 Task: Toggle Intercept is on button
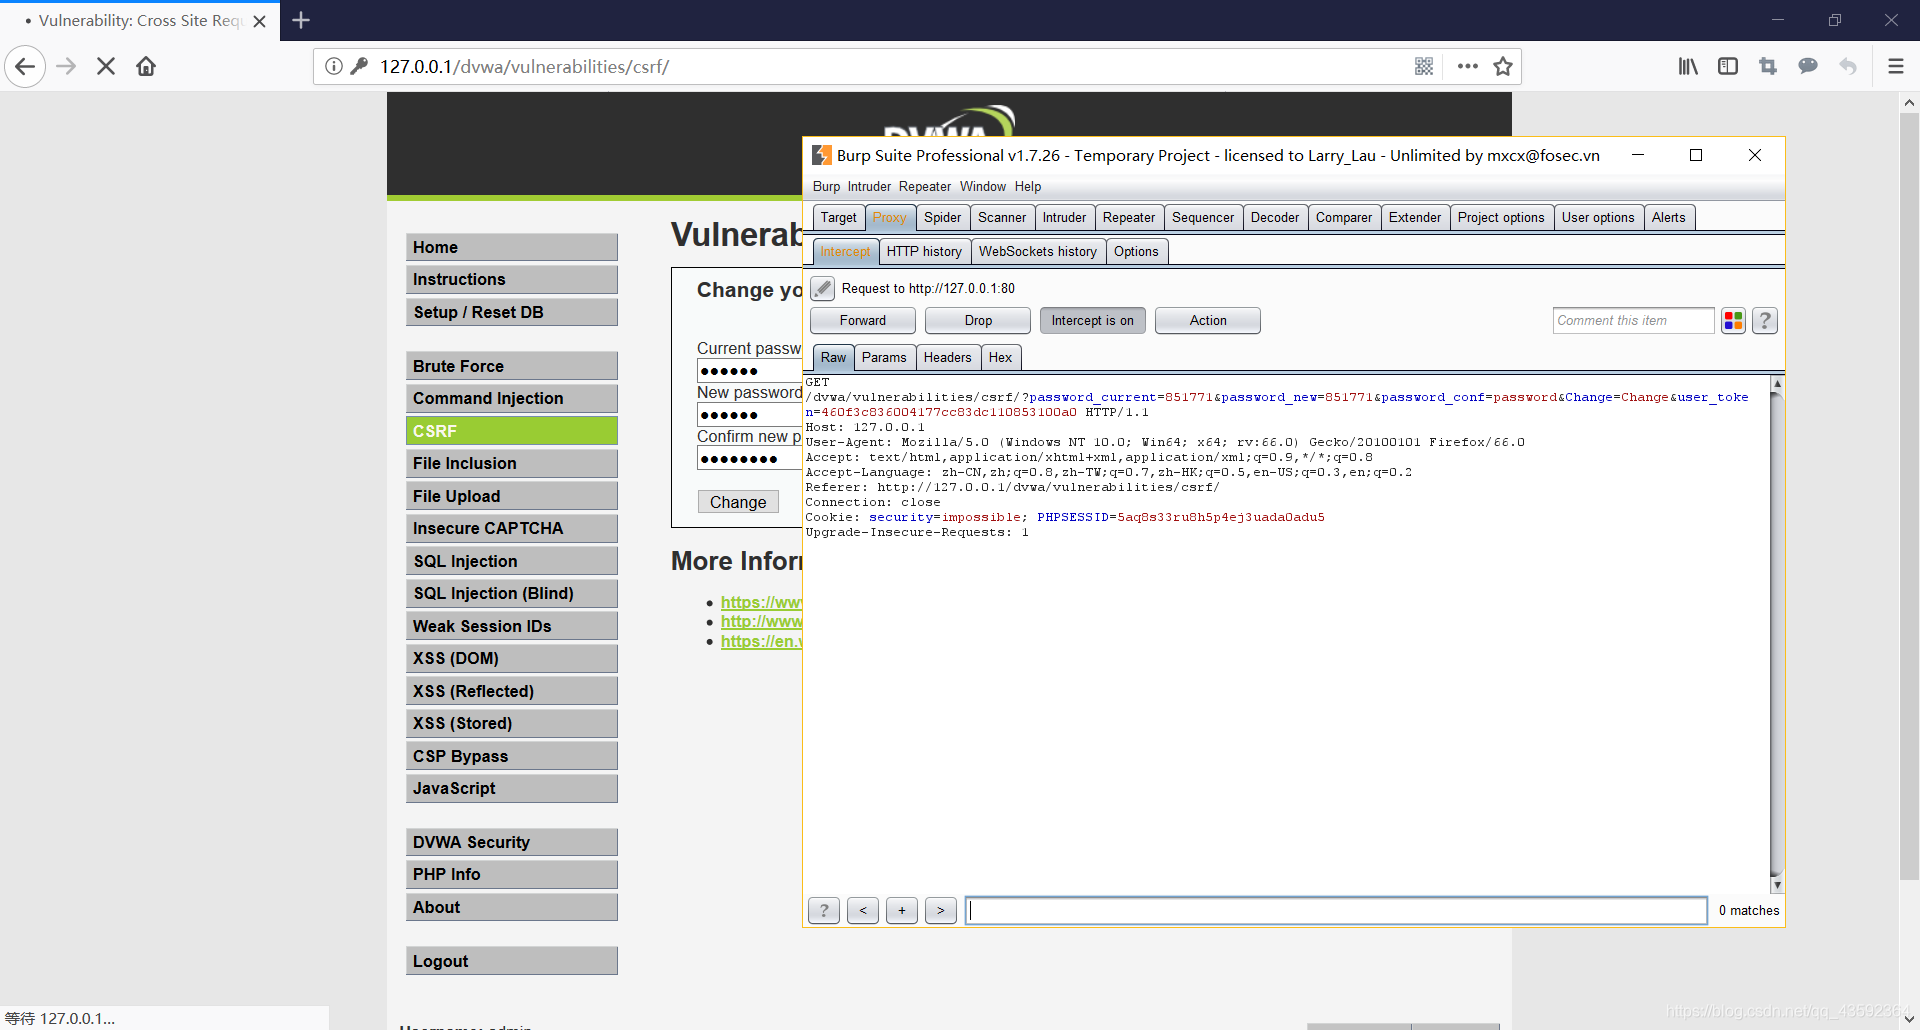click(1093, 321)
